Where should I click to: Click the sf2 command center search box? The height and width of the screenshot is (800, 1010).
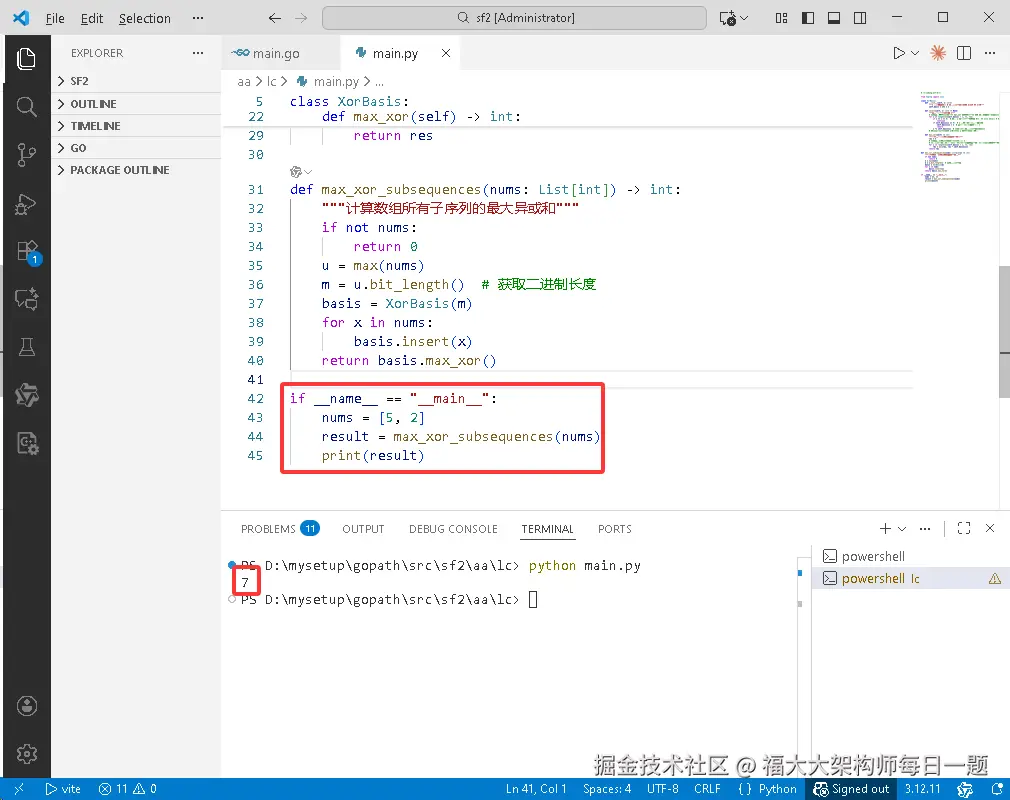(x=514, y=18)
